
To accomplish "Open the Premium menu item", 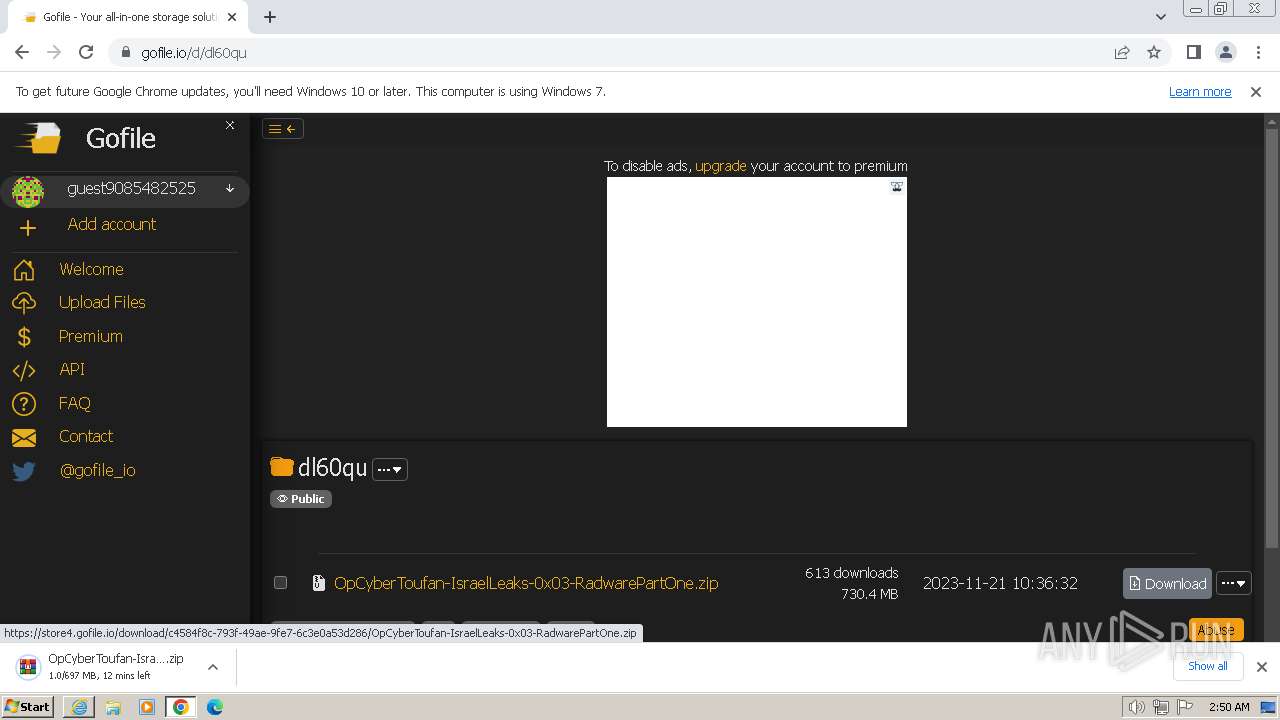I will [91, 336].
